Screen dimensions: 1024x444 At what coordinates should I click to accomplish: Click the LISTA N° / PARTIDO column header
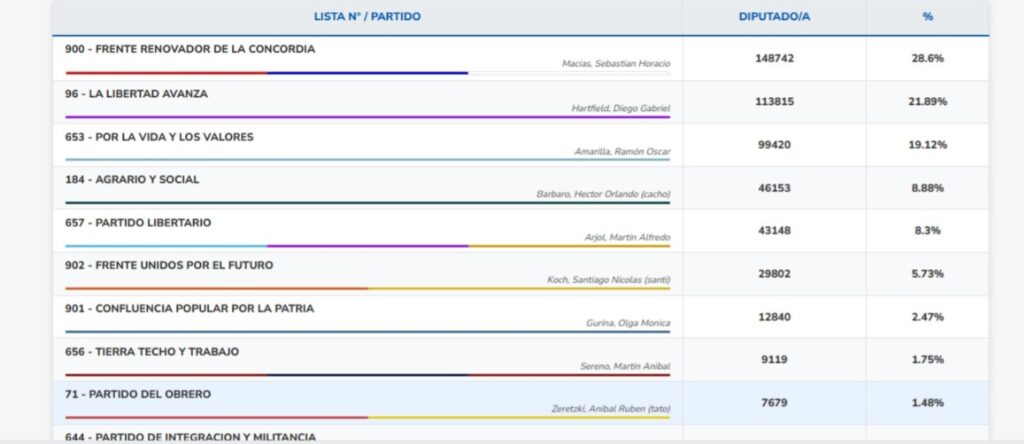367,17
